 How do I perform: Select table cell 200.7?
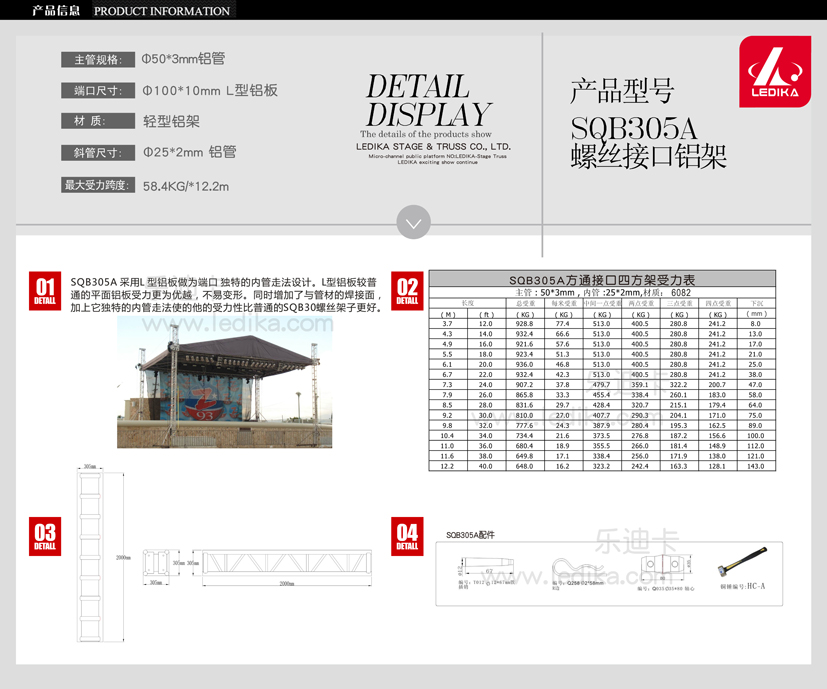[717, 385]
